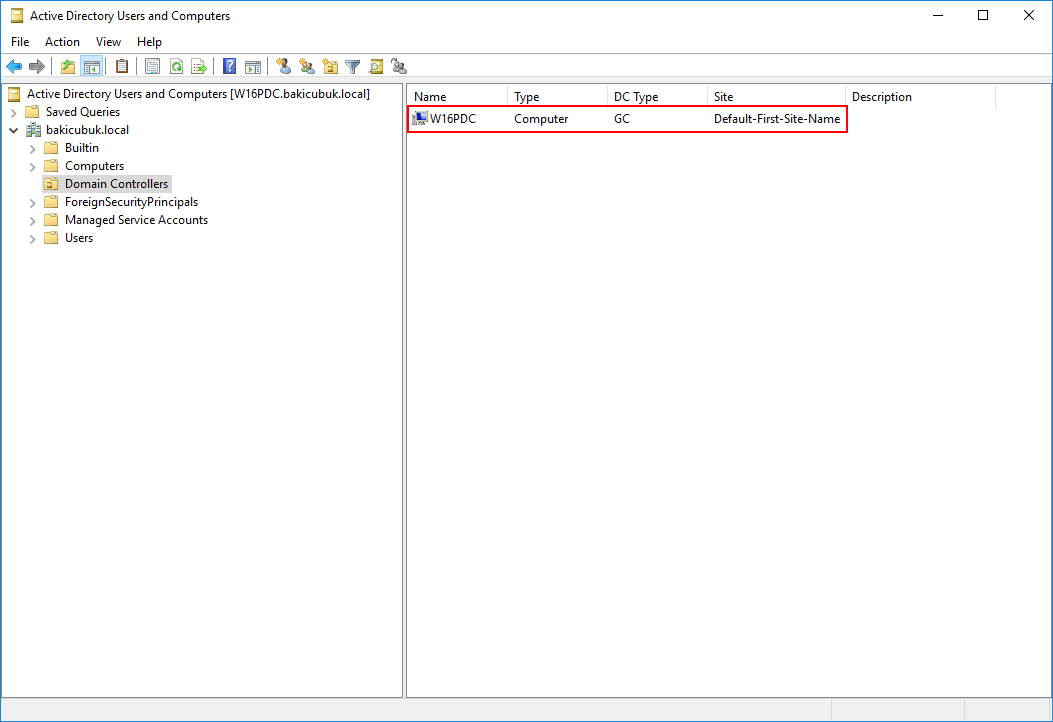Click Add to group toolbar icon
1053x722 pixels.
(399, 66)
